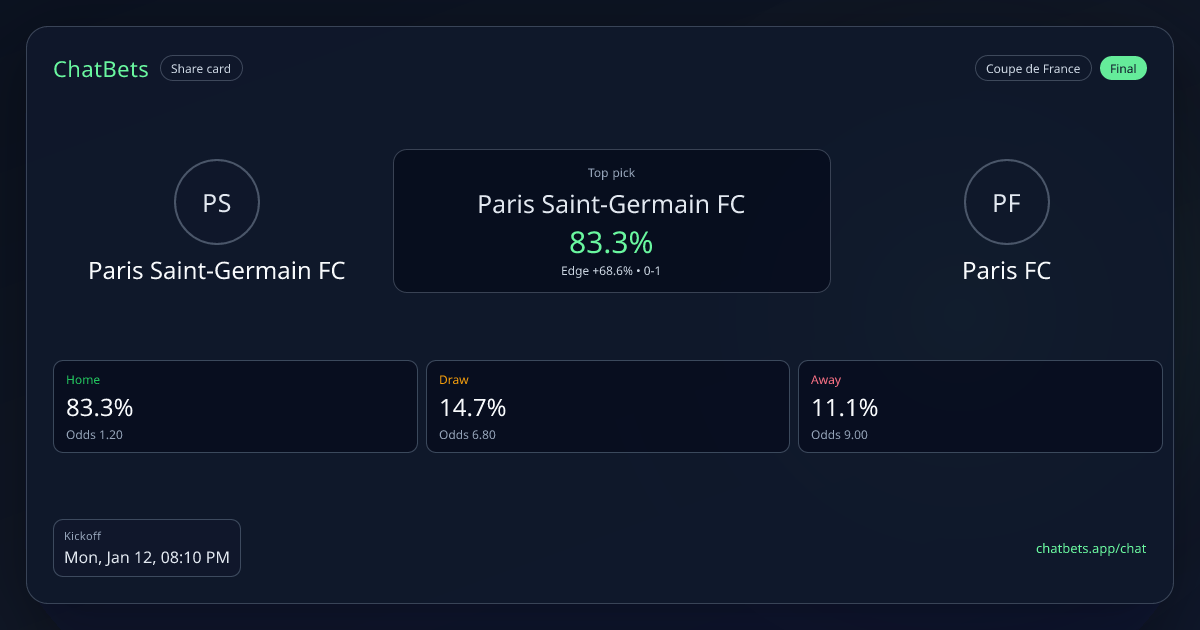Click the PS team circle icon
This screenshot has height=630, width=1200.
coord(217,203)
